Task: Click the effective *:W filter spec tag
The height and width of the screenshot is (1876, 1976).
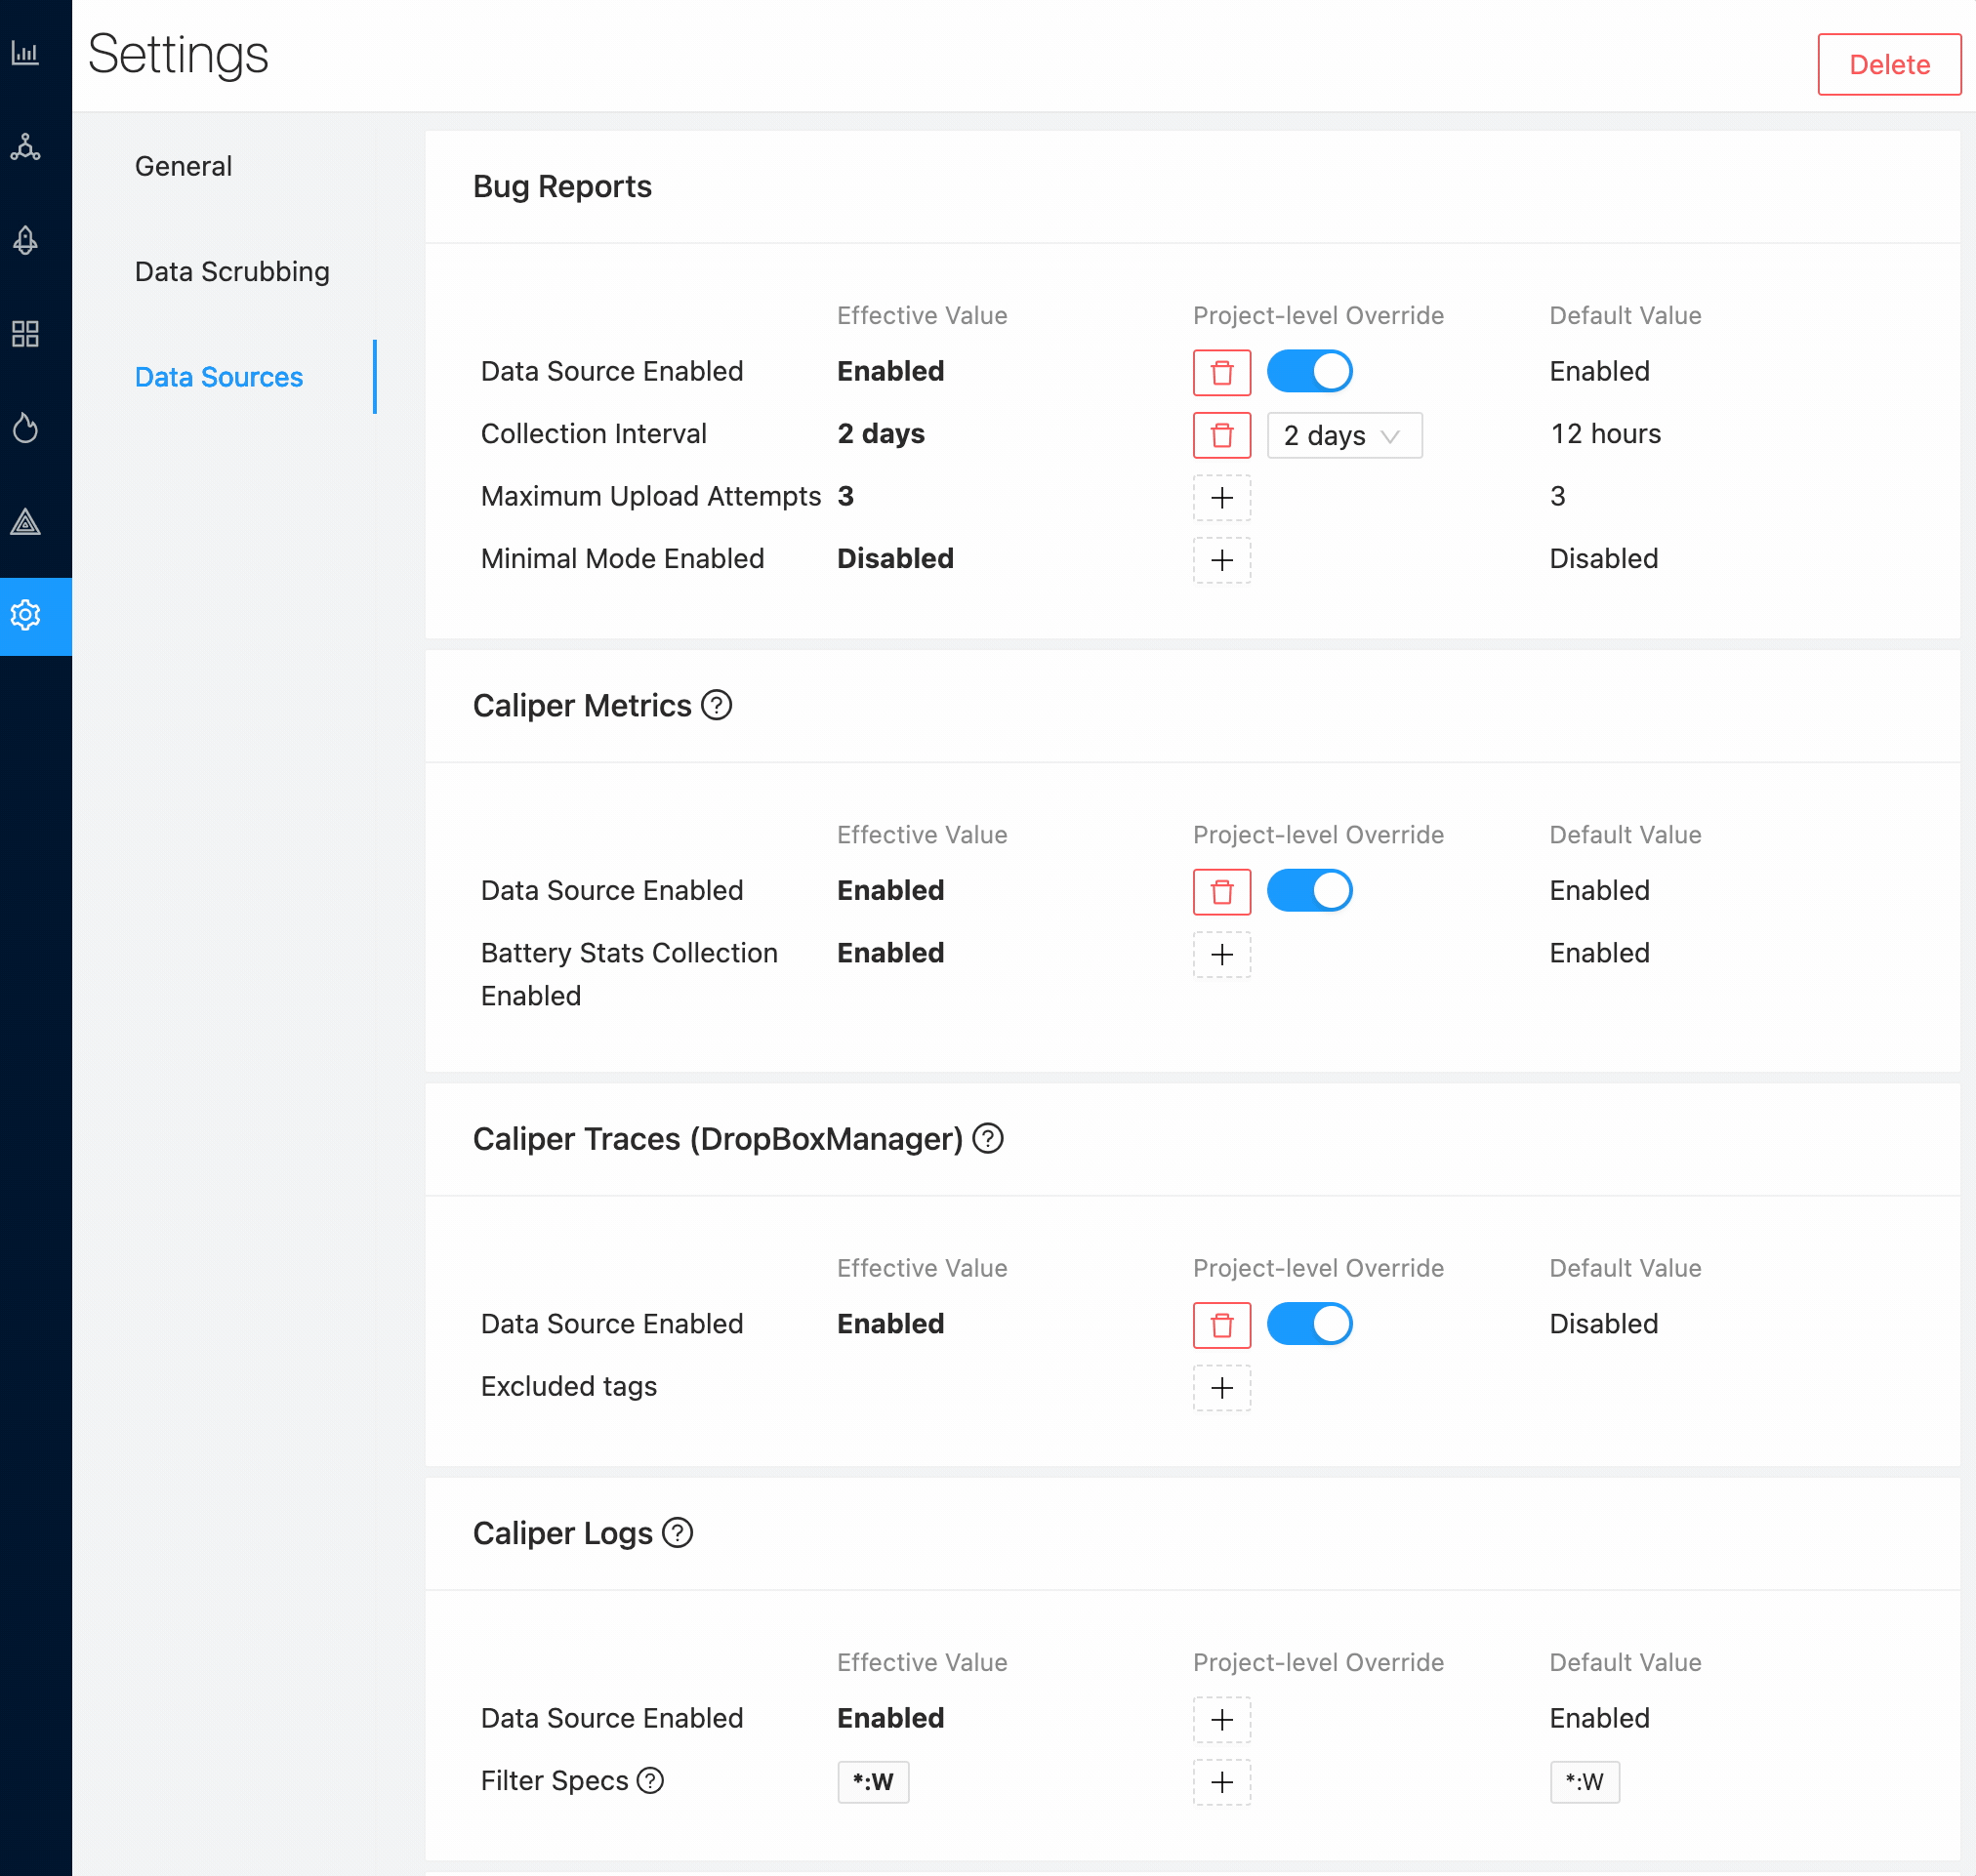Action: 872,1781
